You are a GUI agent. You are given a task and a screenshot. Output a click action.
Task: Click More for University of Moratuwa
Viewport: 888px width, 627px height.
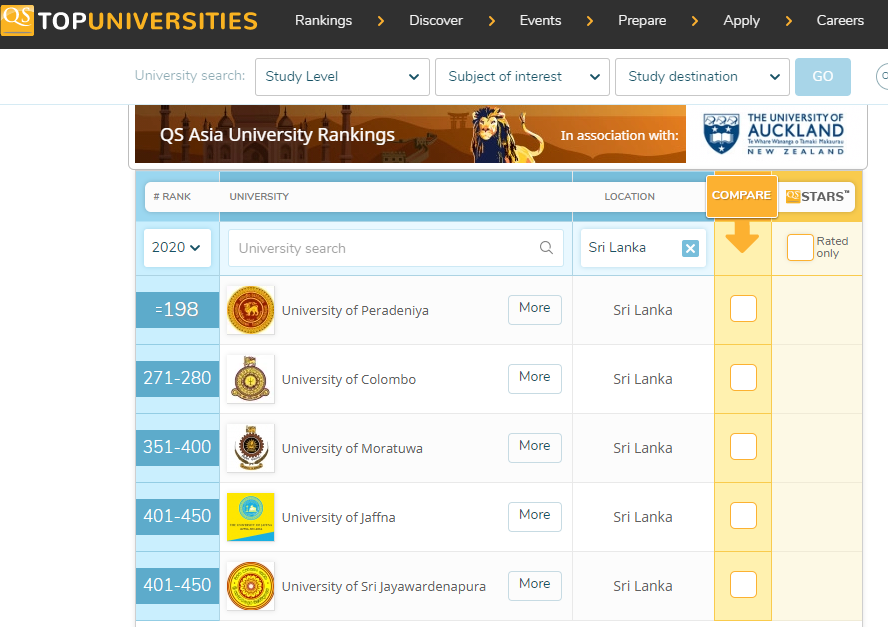tap(535, 447)
